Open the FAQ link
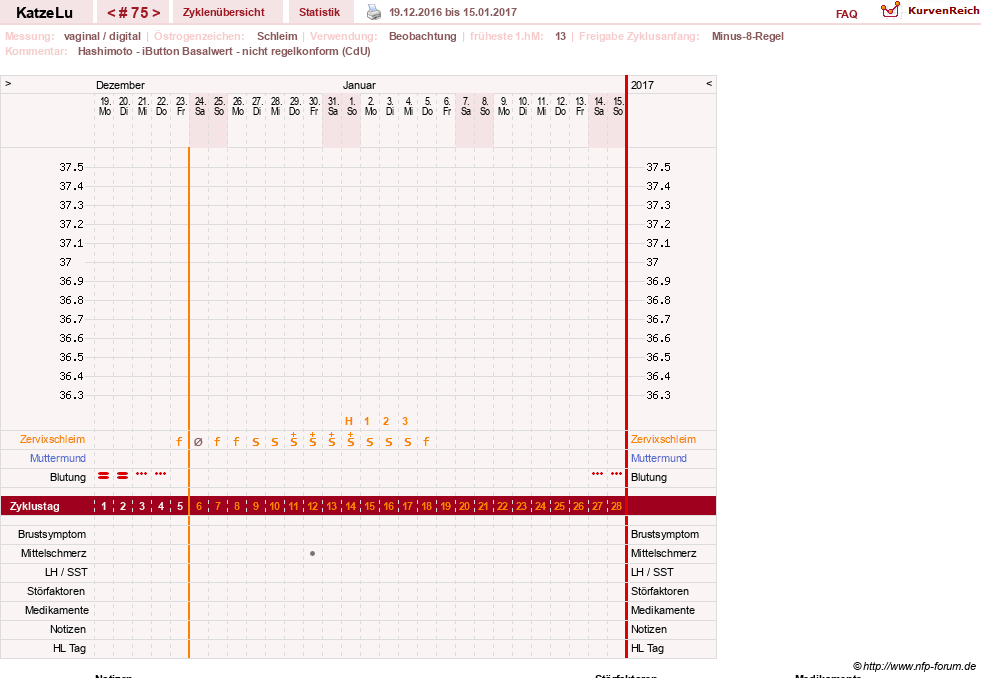 pos(846,14)
